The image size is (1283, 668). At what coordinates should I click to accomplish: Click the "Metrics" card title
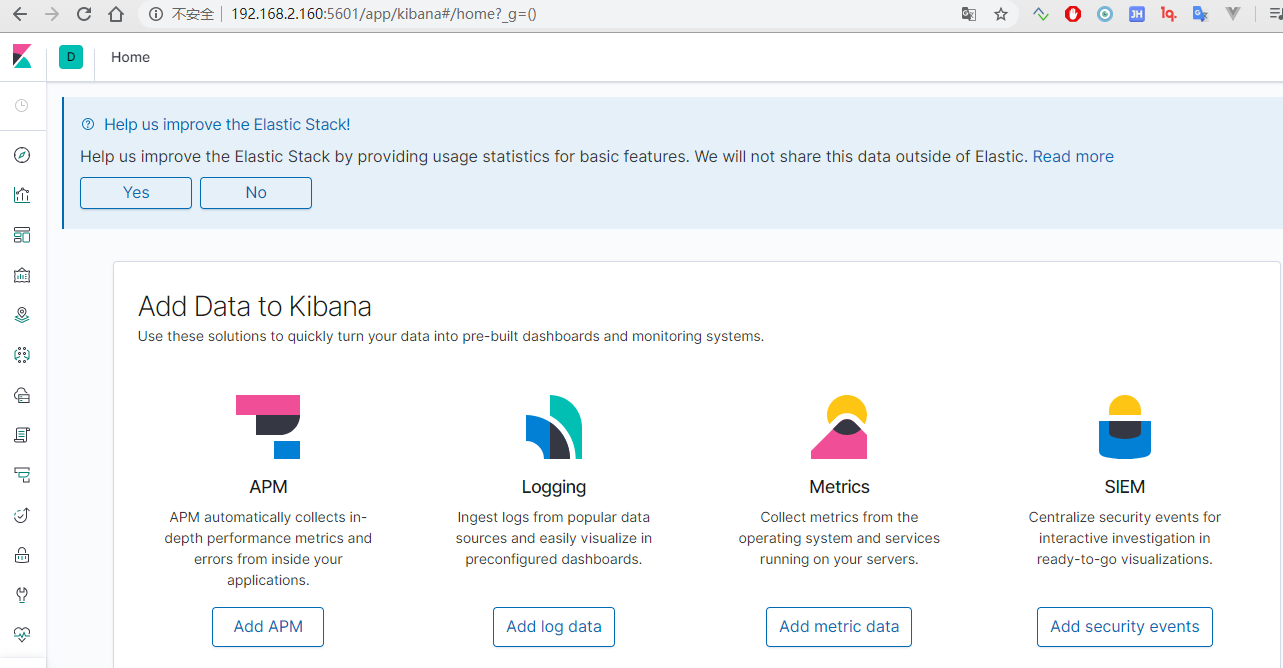(839, 487)
